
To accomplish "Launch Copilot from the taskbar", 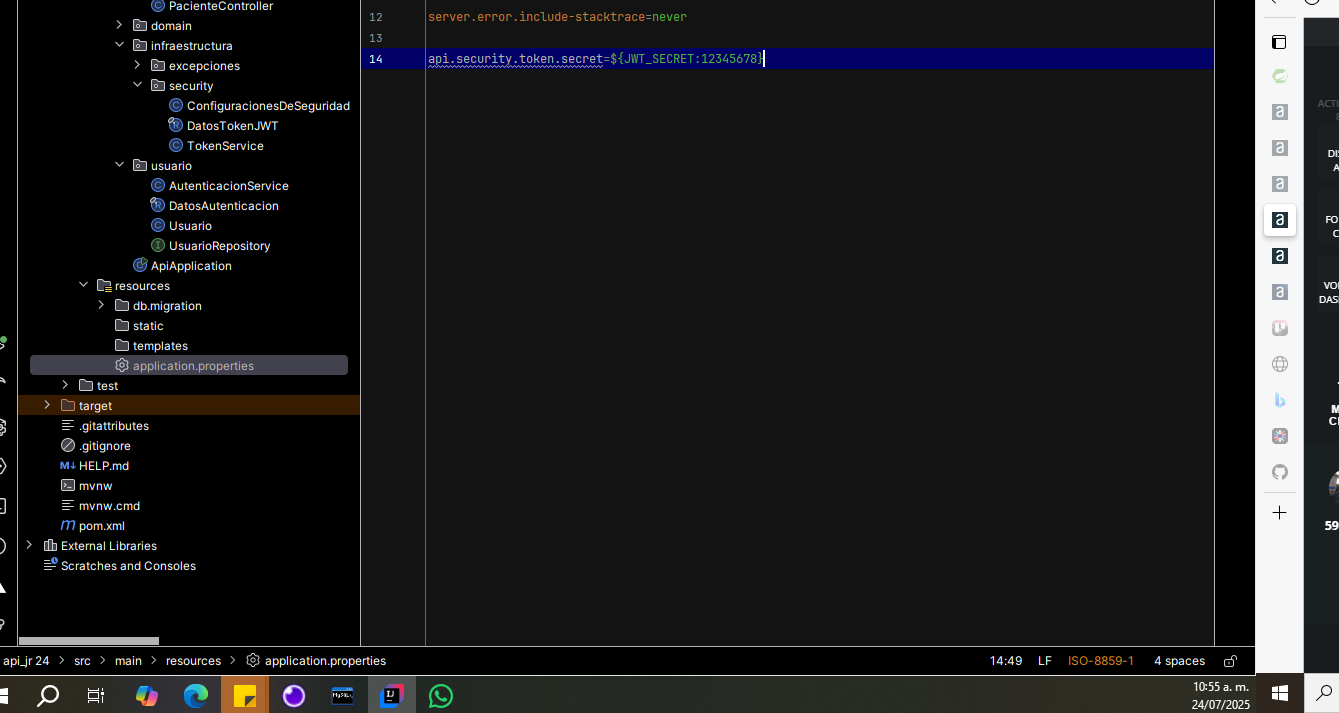I will 147,695.
